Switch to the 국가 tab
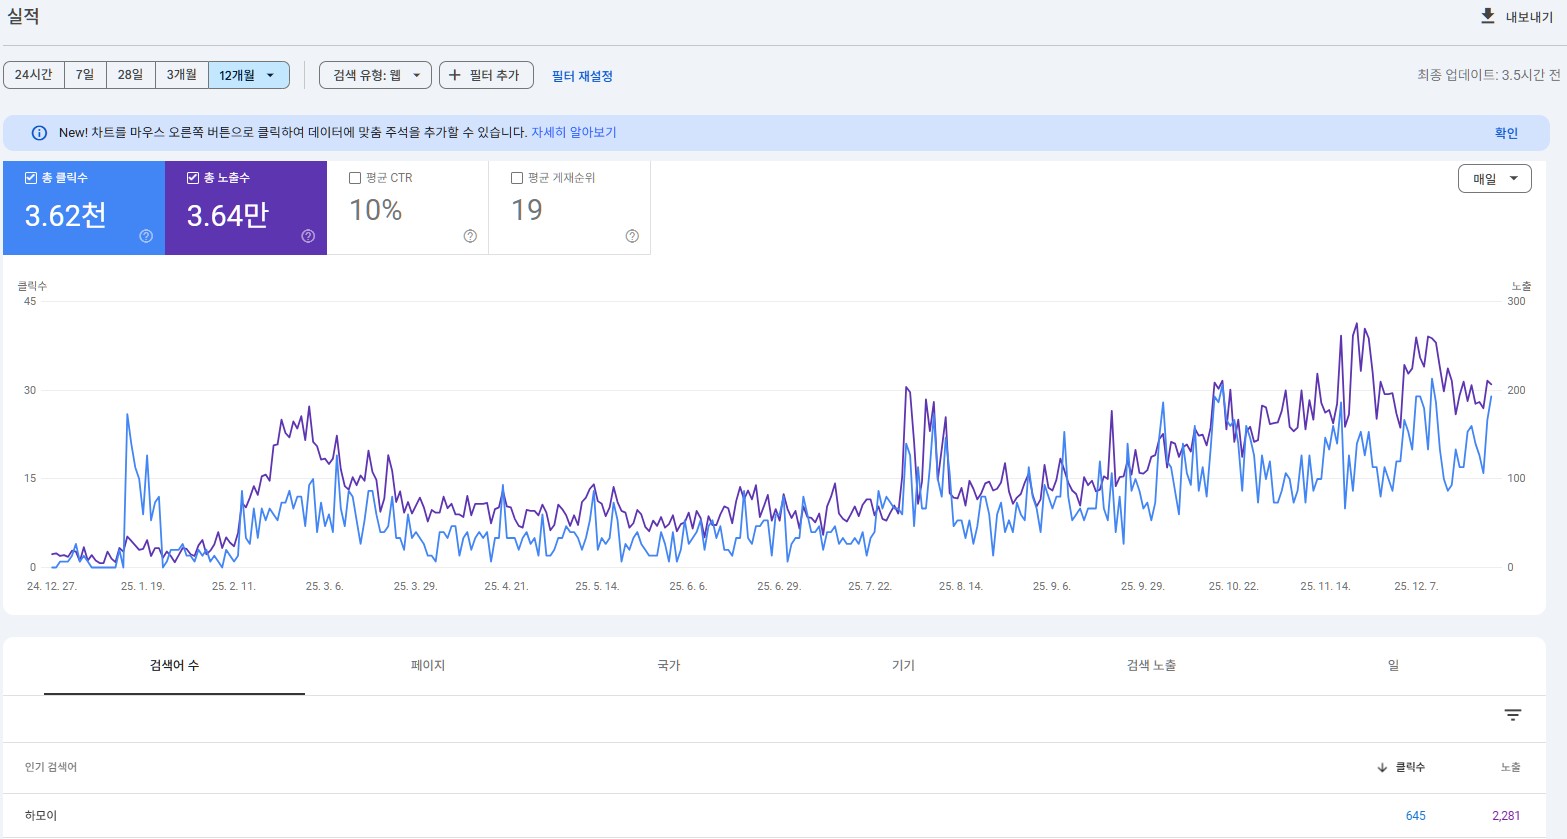 click(668, 665)
